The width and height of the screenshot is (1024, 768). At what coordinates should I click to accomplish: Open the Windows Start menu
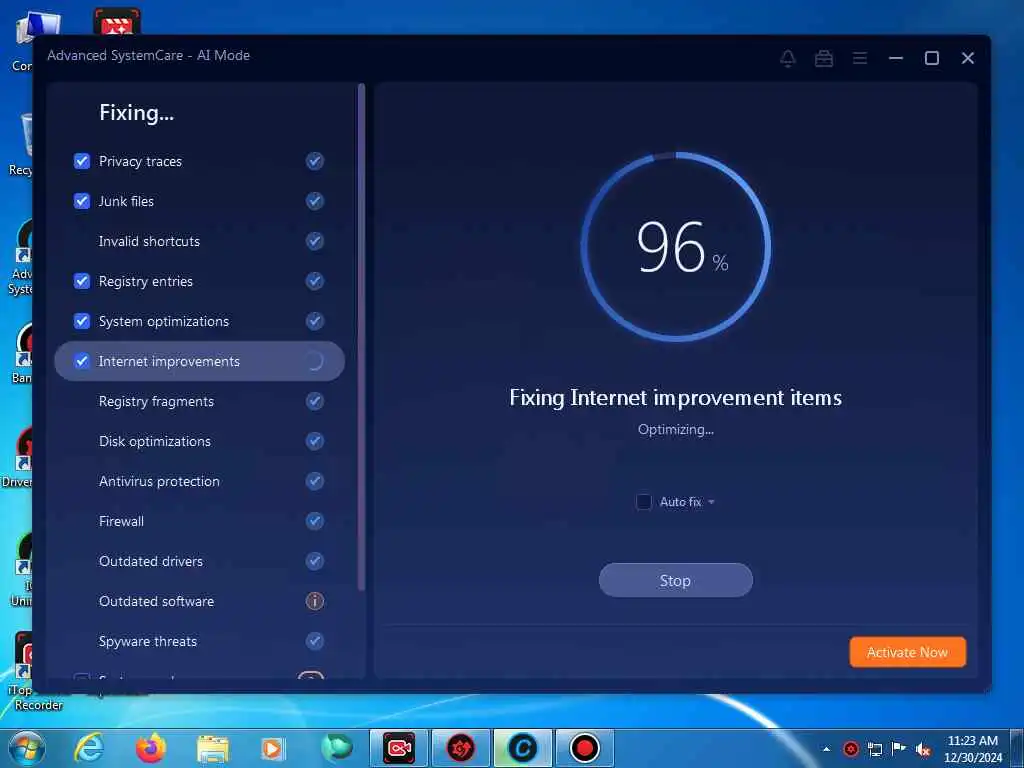[x=27, y=748]
